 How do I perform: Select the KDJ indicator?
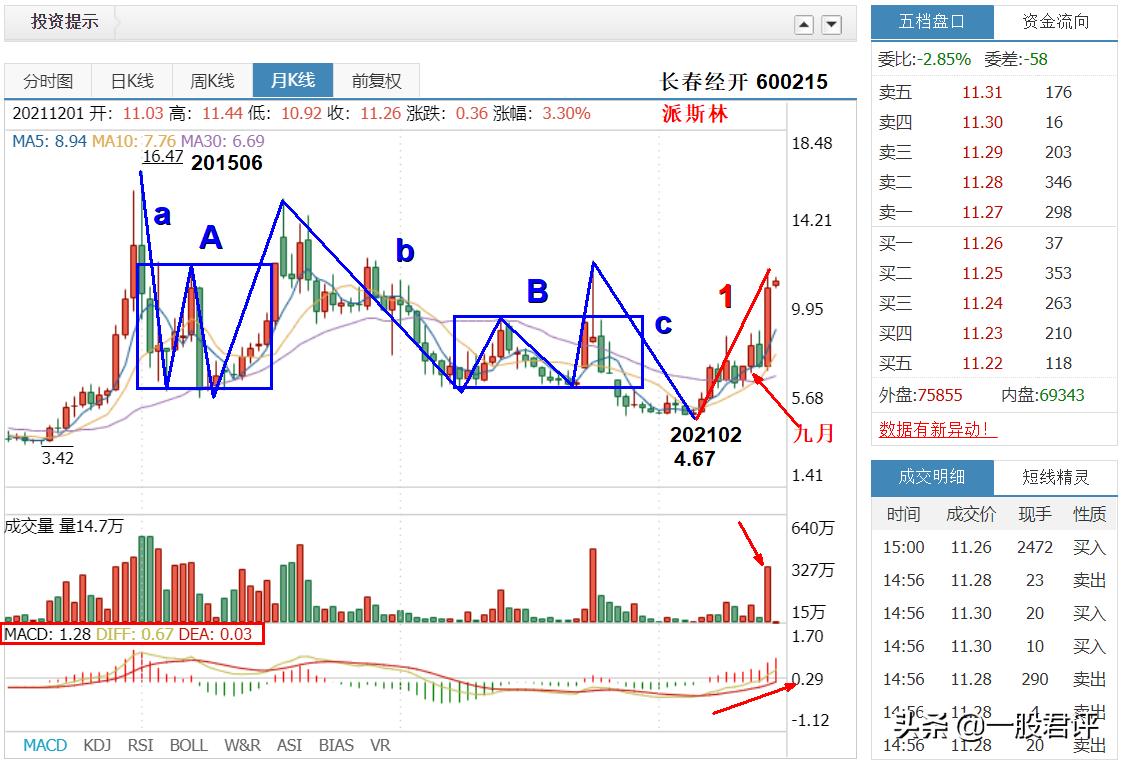[96, 745]
